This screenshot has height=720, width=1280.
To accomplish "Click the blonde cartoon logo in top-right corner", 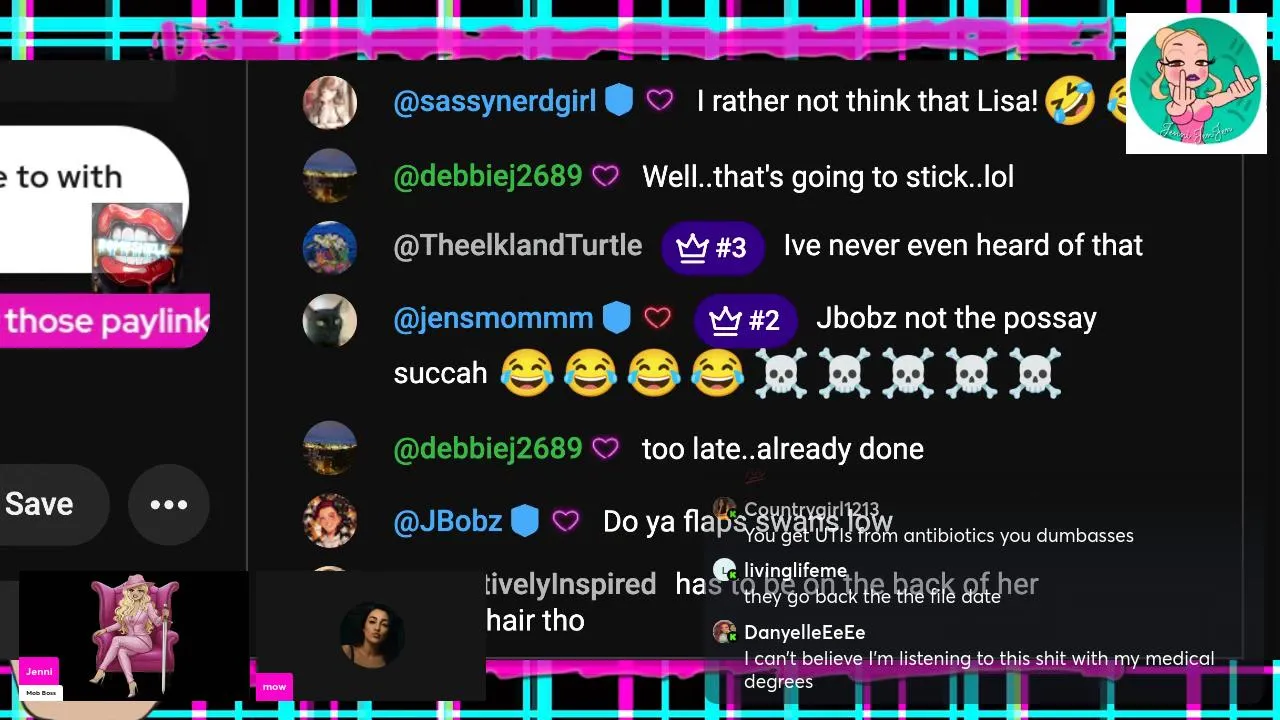I will click(x=1196, y=83).
